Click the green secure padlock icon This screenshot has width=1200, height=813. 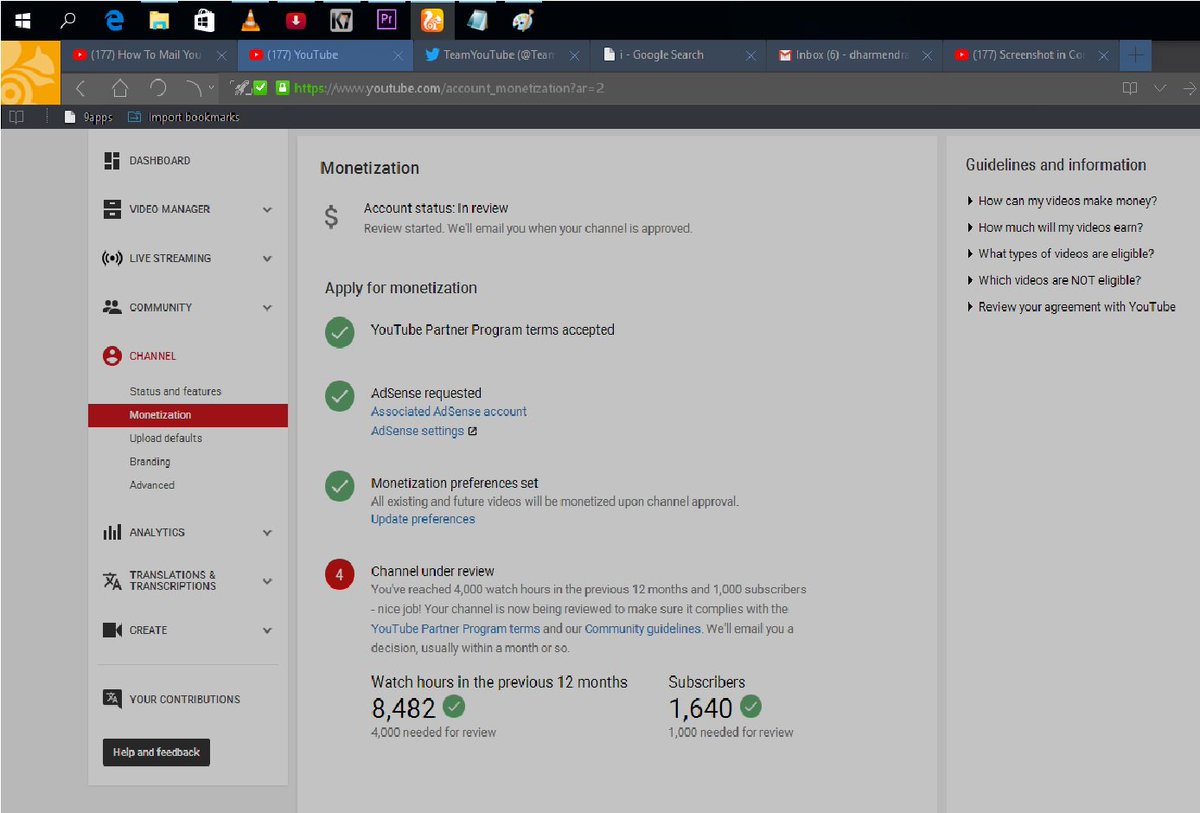pos(282,88)
